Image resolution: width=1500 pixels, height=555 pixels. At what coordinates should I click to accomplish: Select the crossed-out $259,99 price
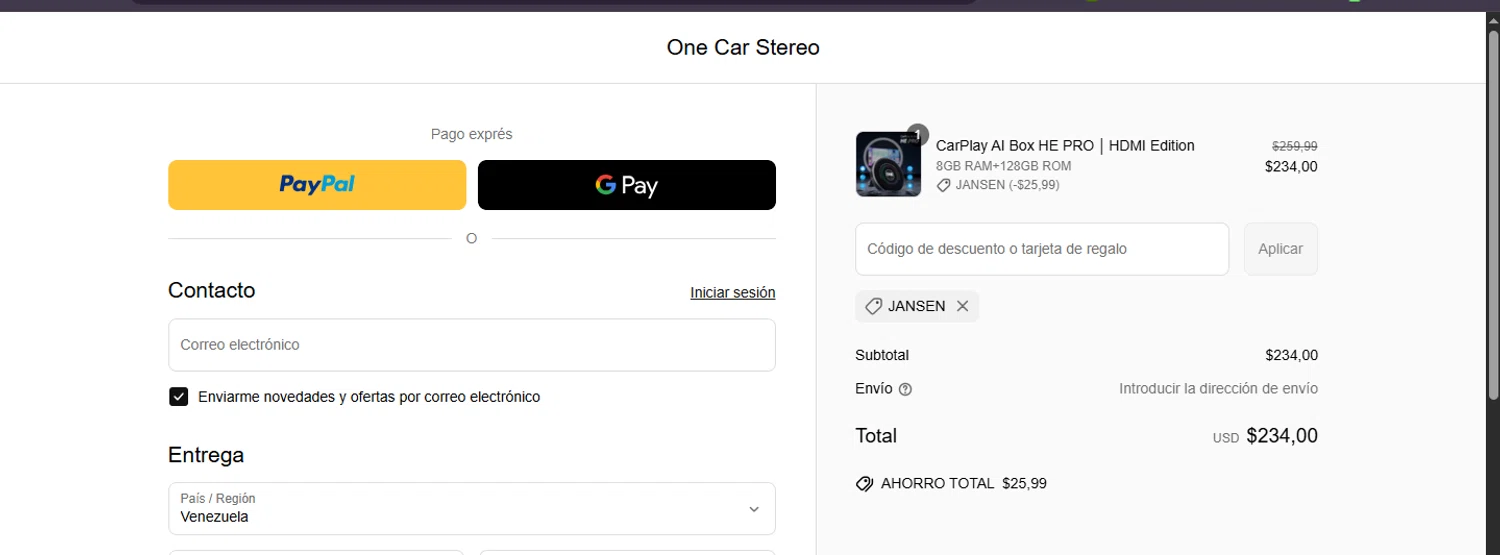1294,146
